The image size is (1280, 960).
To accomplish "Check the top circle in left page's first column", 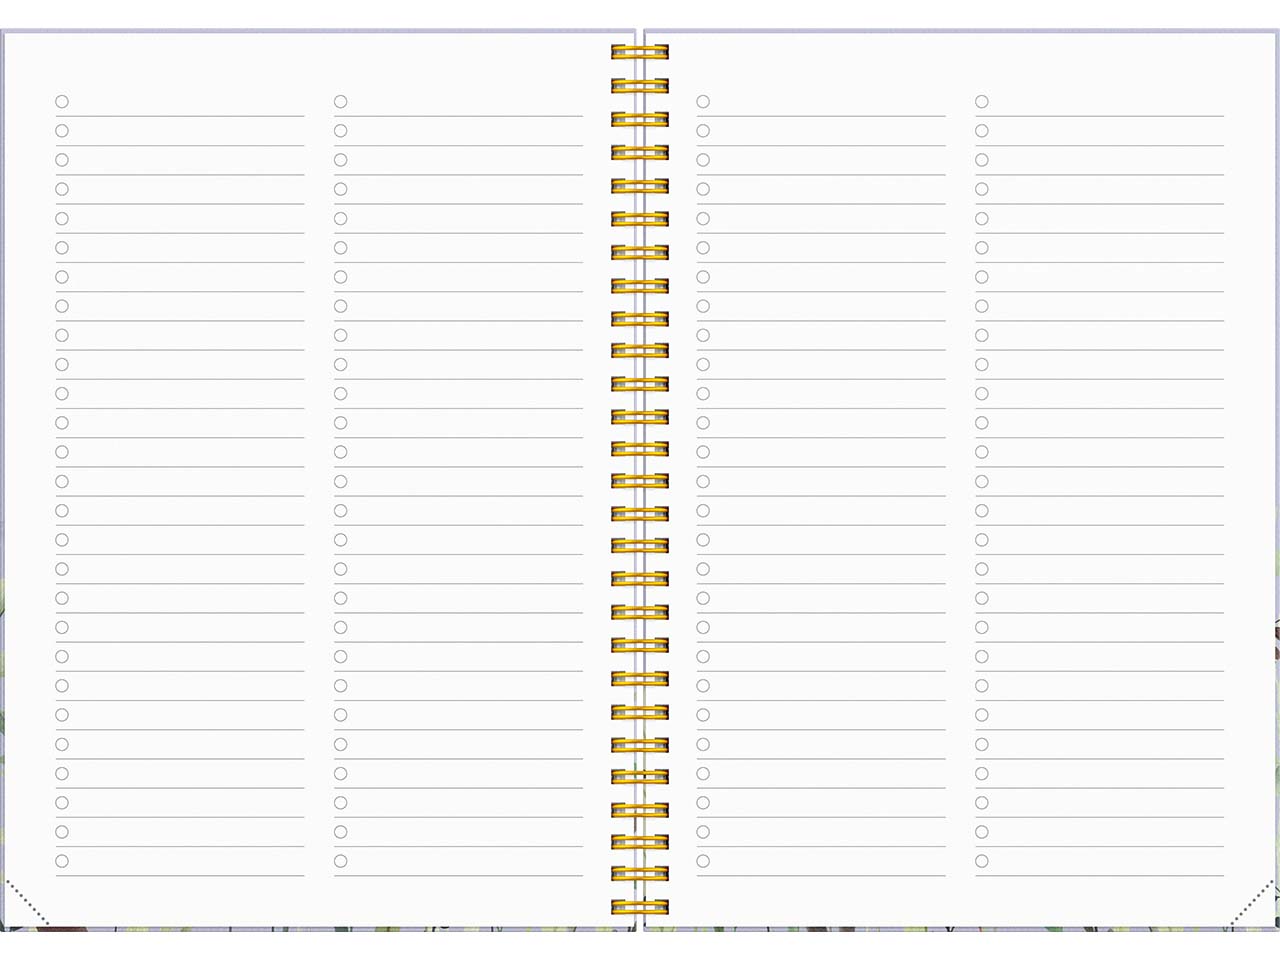I will pos(62,102).
